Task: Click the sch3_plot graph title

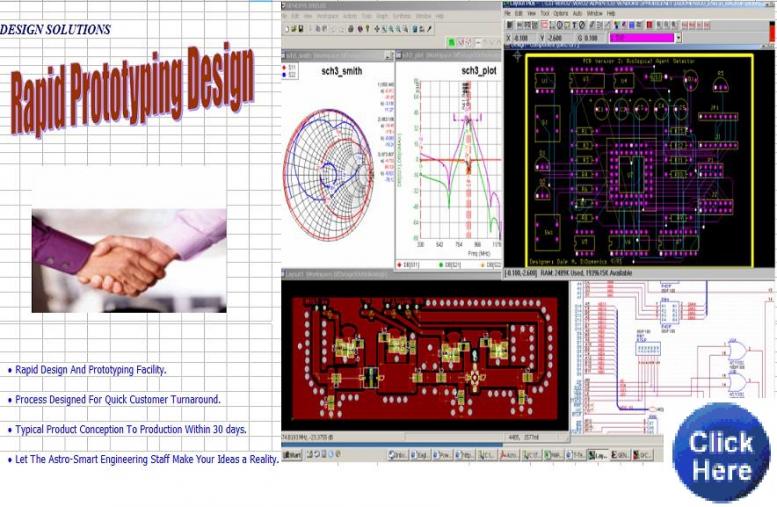Action: 479,71
